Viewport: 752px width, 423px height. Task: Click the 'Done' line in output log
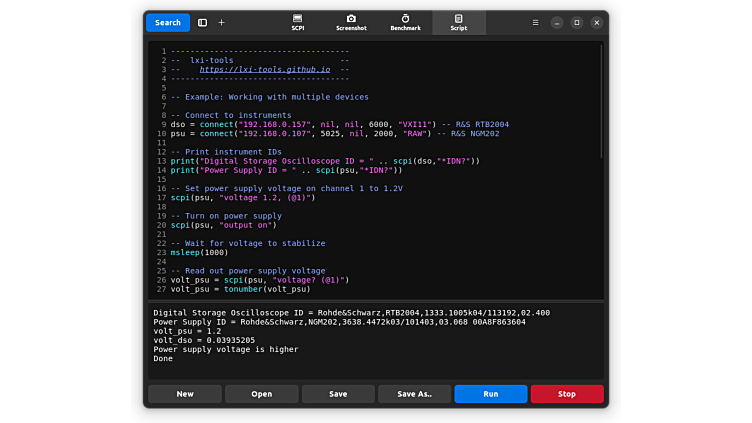pyautogui.click(x=163, y=358)
